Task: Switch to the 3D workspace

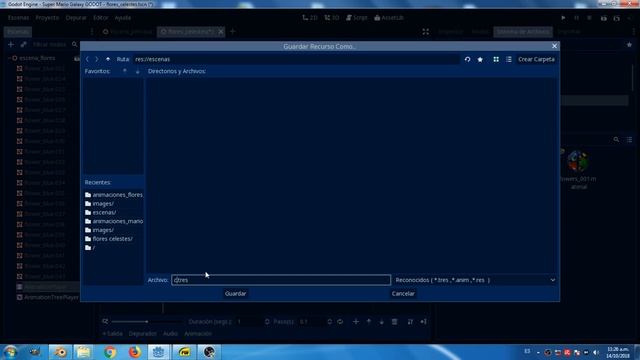Action: [332, 18]
